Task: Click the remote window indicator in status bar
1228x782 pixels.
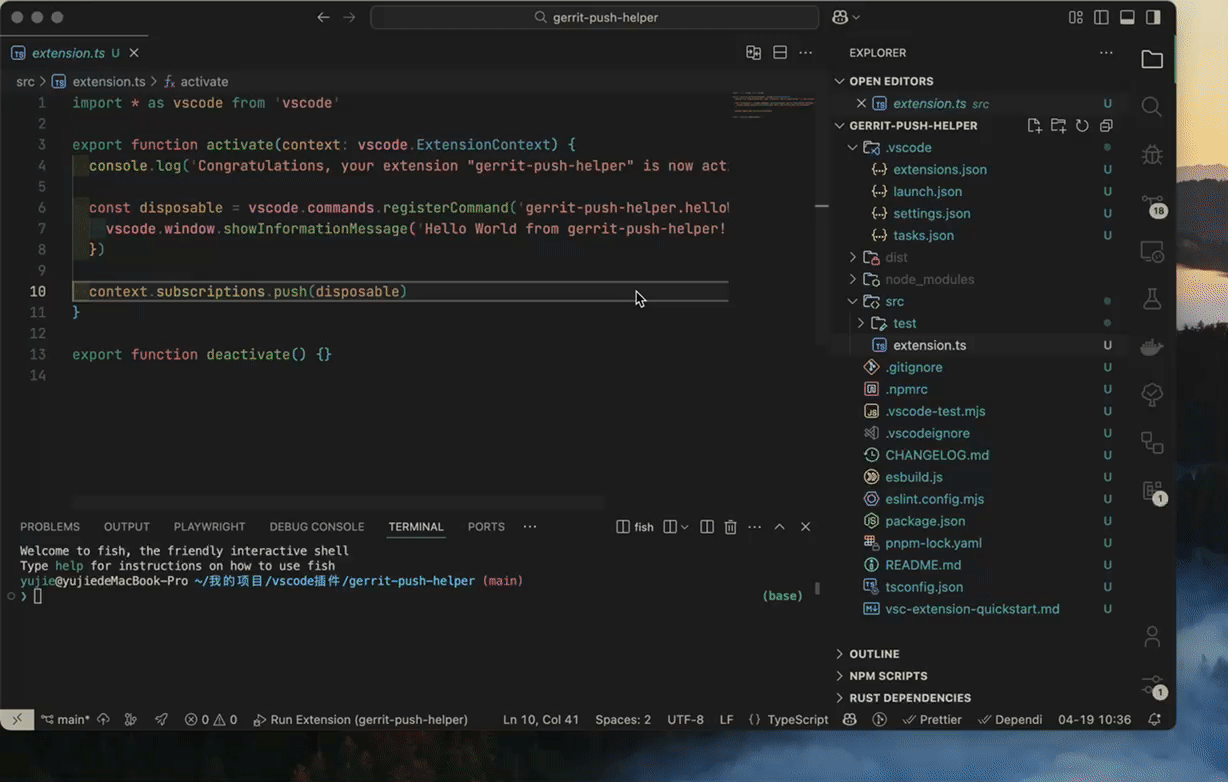Action: click(x=17, y=719)
